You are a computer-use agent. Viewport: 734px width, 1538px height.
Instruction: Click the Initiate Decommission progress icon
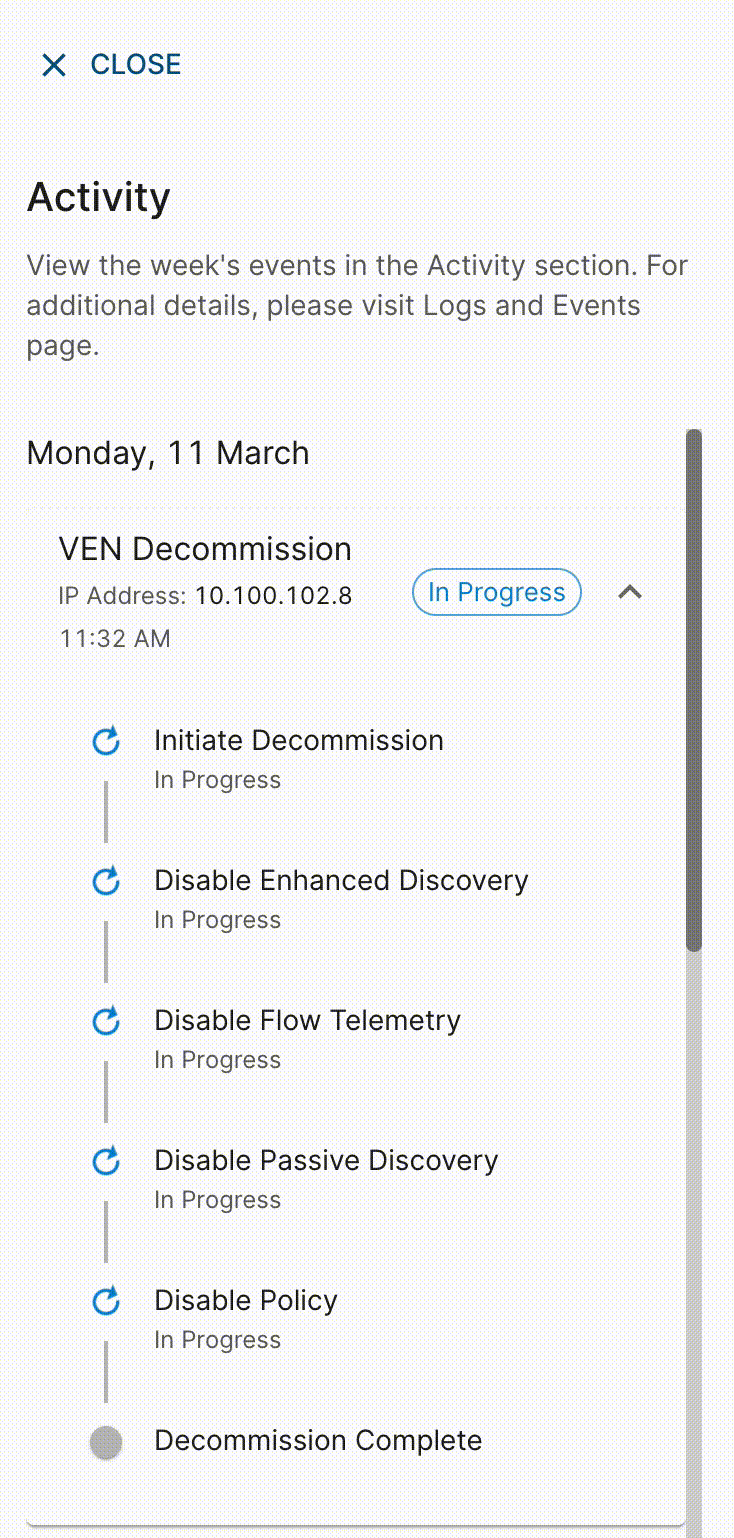[106, 741]
